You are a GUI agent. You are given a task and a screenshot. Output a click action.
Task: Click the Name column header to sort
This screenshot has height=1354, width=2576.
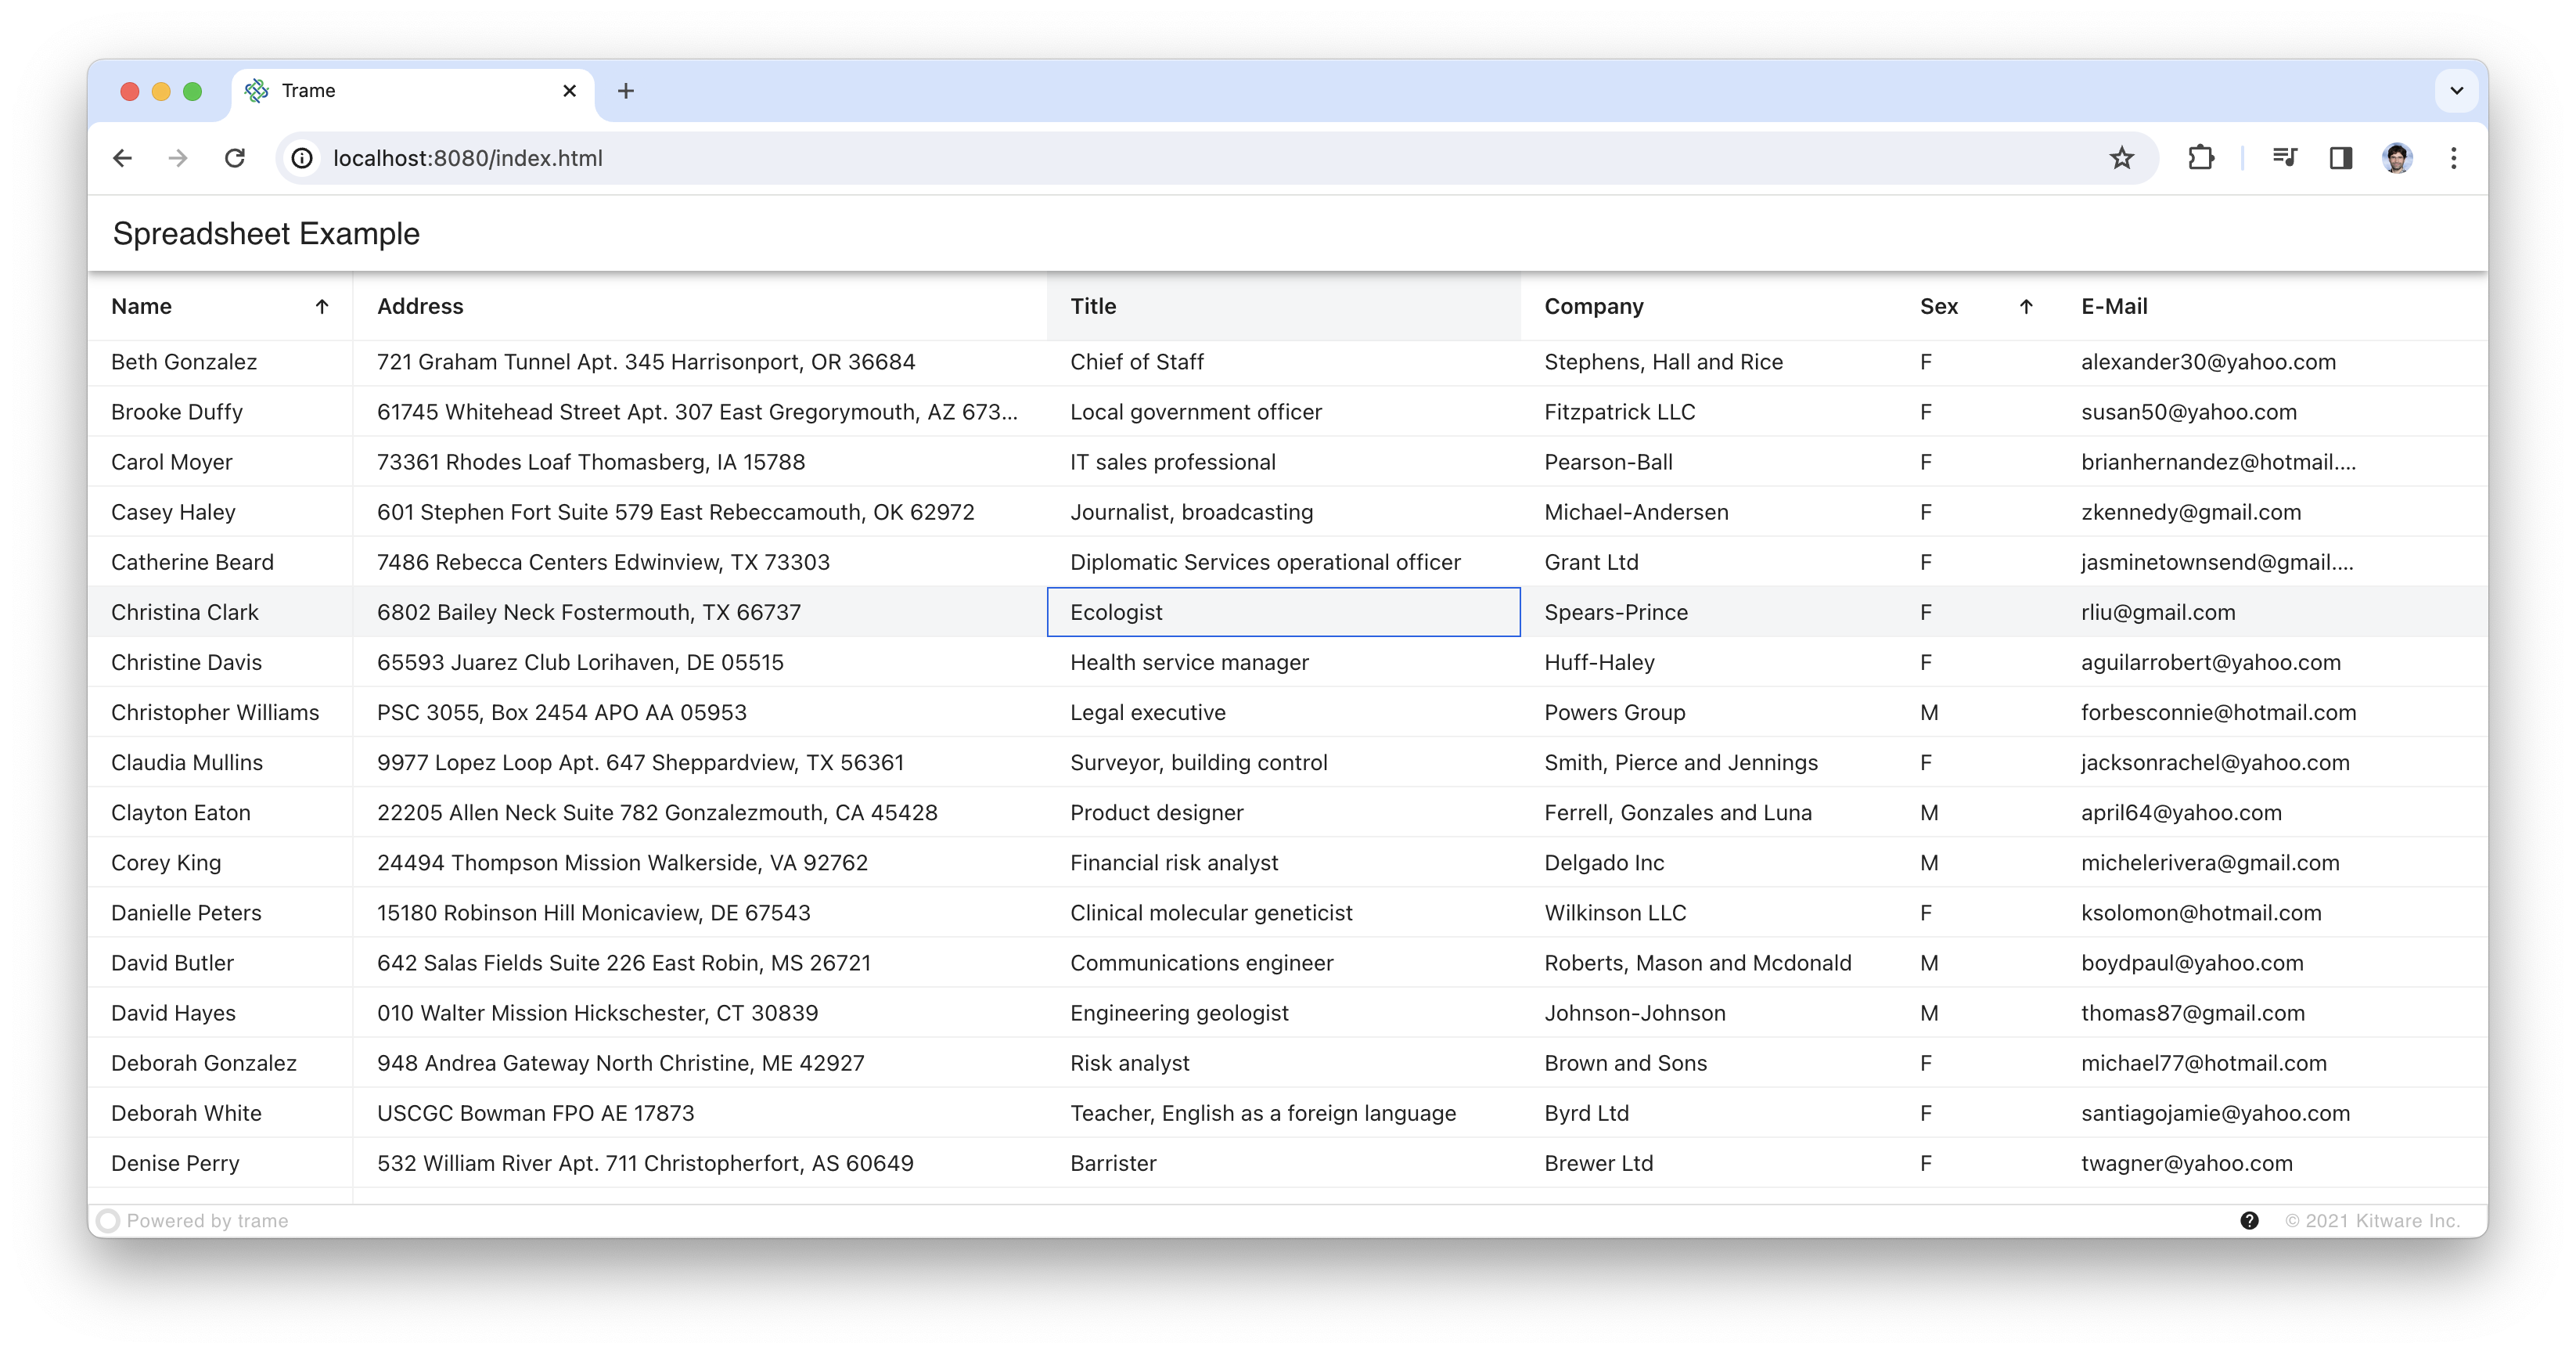coord(142,307)
